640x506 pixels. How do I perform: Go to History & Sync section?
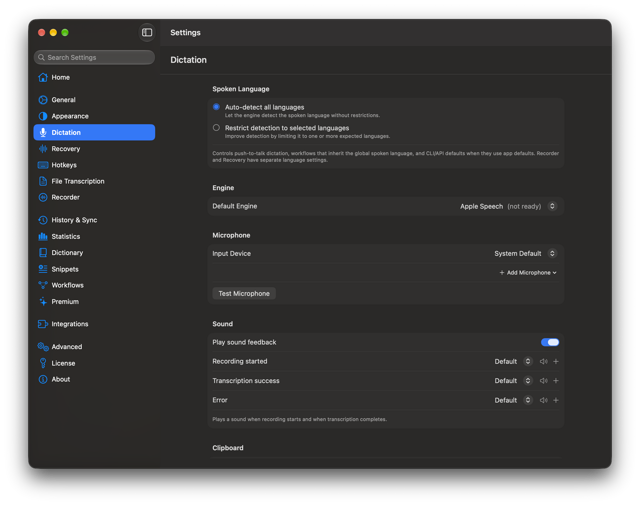pos(94,220)
